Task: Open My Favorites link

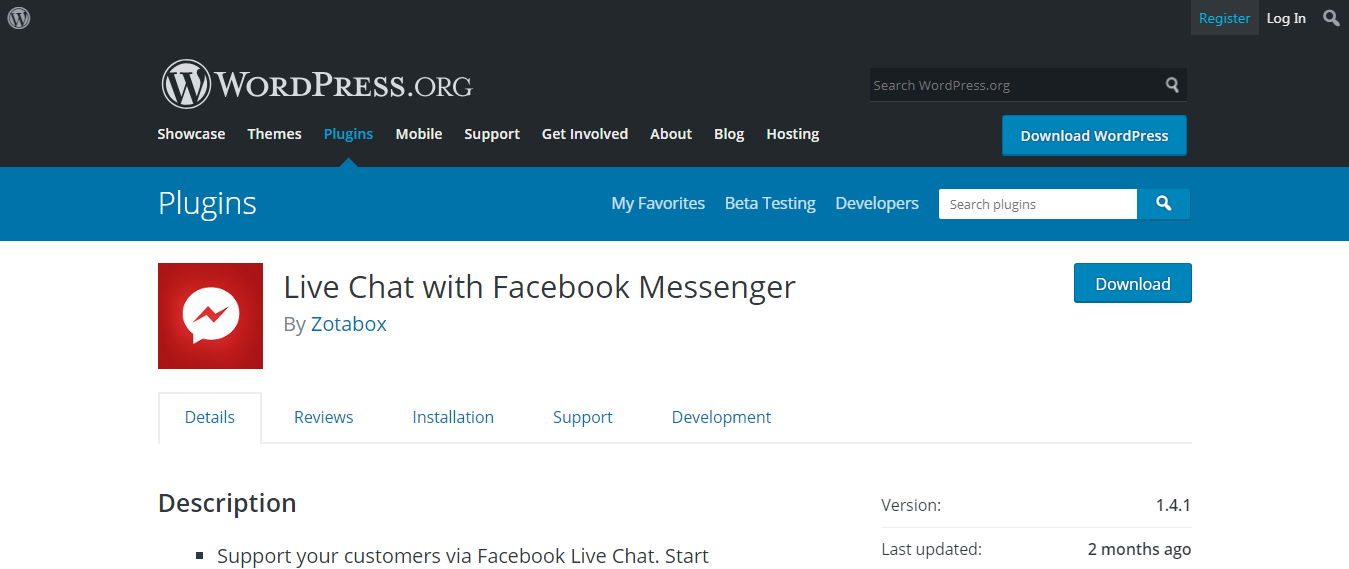Action: (x=658, y=203)
